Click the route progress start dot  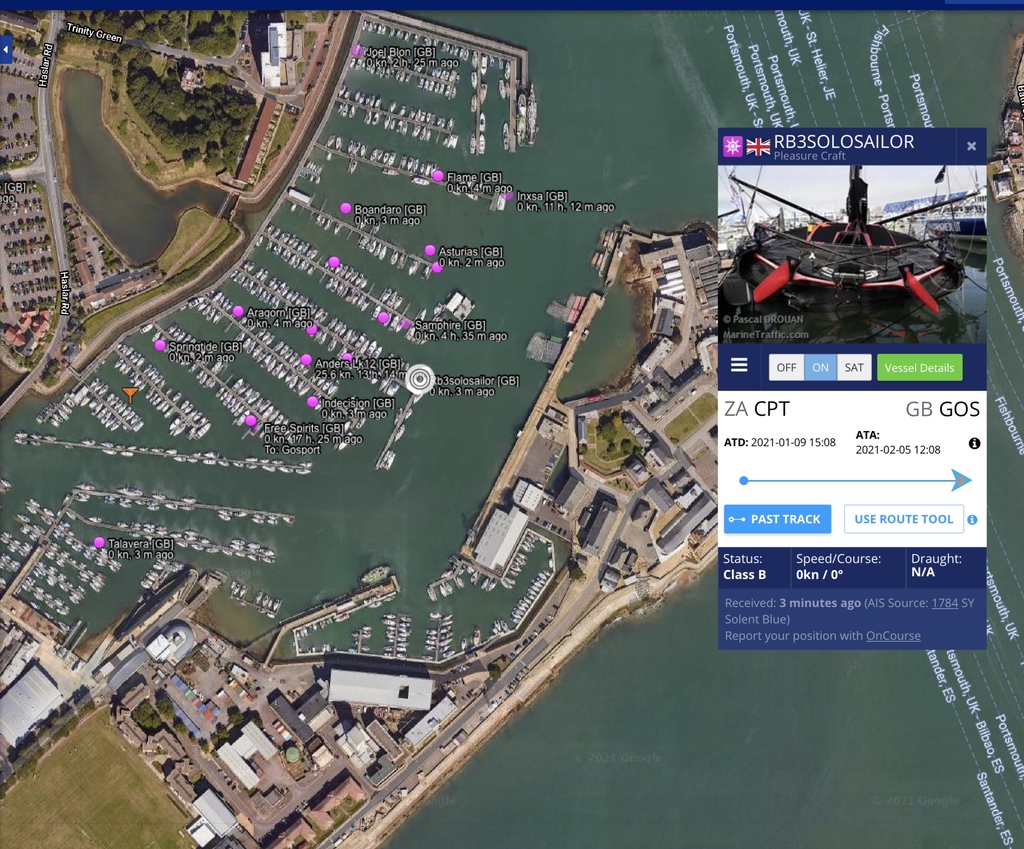click(743, 481)
